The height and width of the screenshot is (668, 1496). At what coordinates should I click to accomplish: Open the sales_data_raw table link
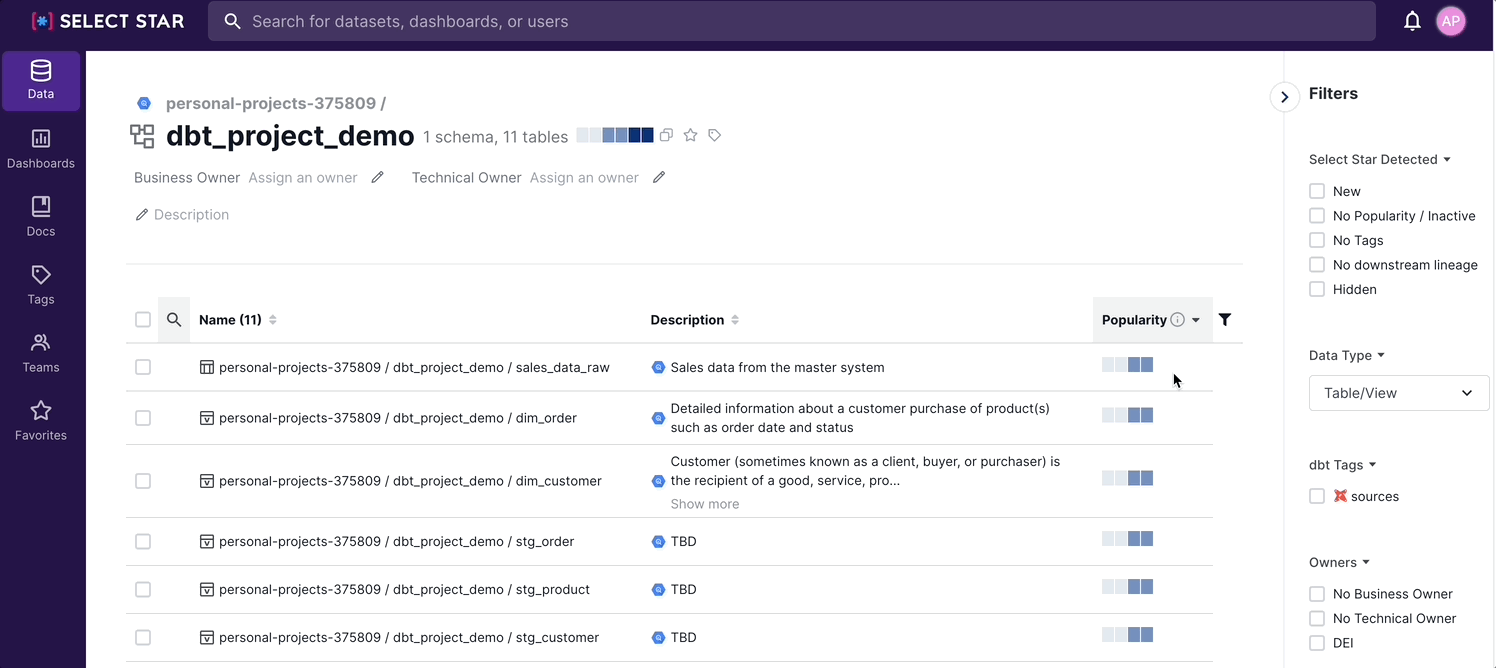pyautogui.click(x=414, y=367)
